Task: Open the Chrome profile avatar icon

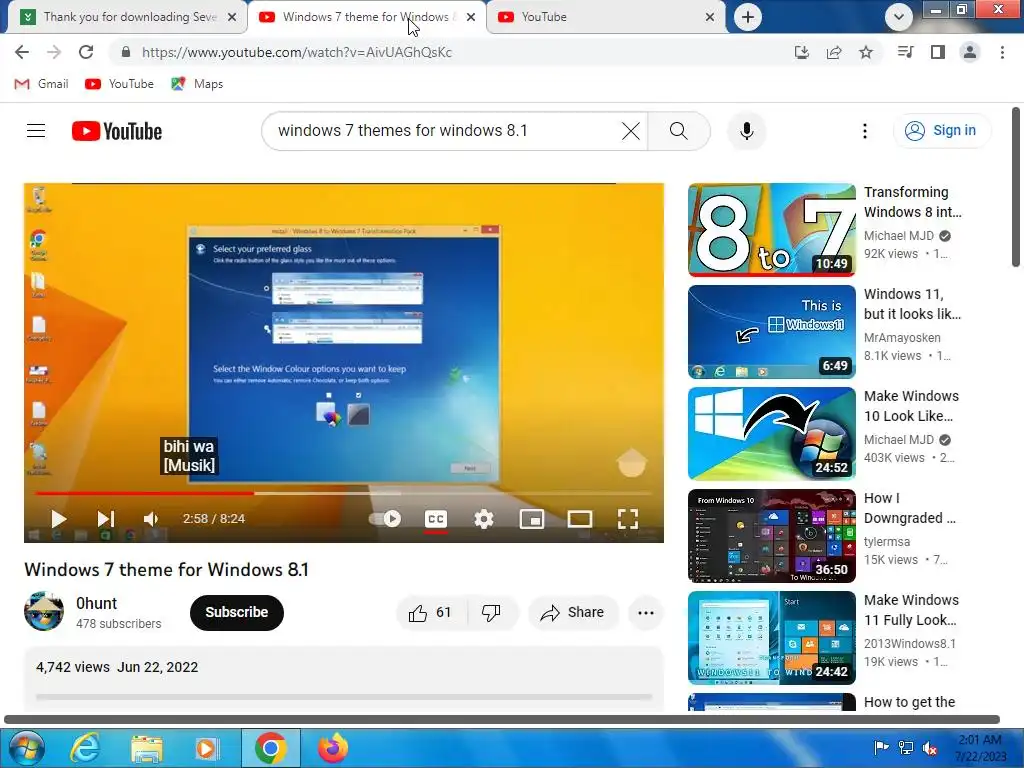Action: click(970, 52)
